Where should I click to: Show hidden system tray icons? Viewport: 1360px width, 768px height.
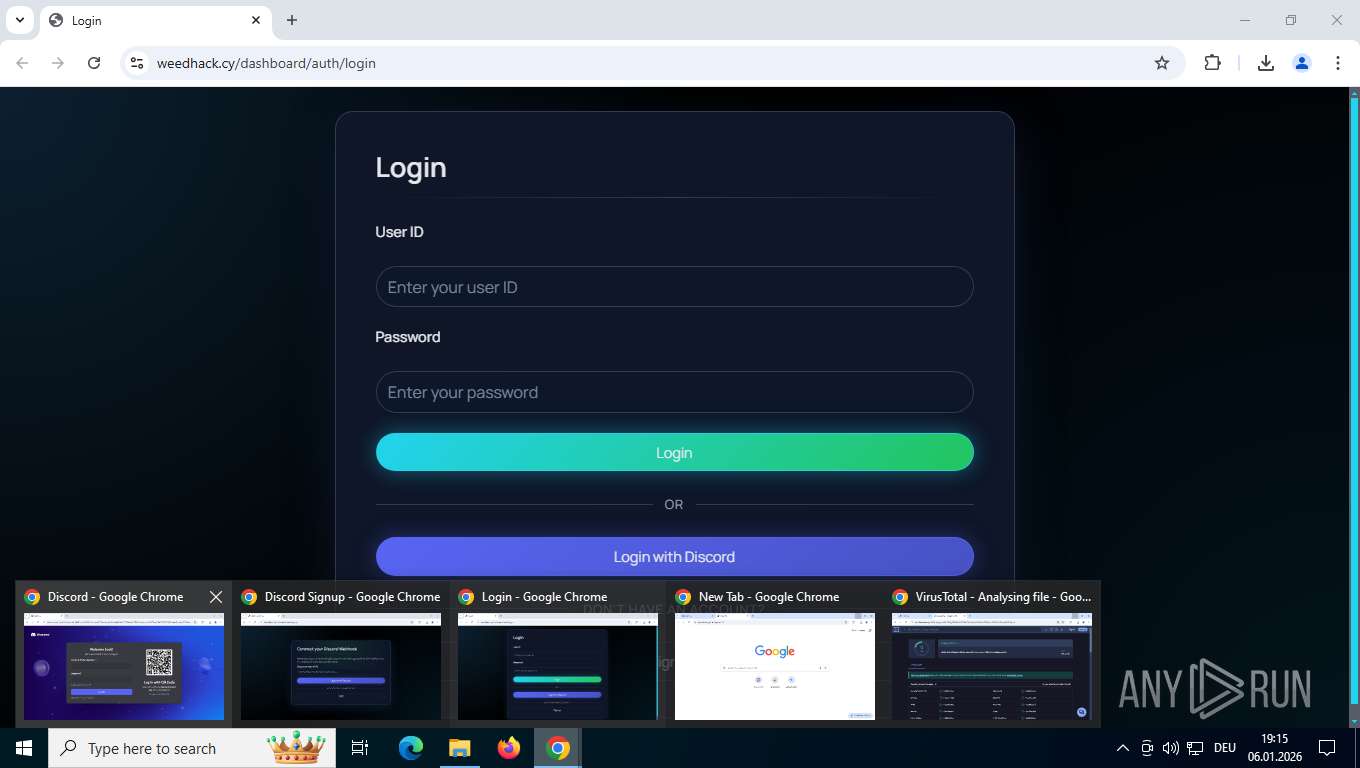point(1122,748)
